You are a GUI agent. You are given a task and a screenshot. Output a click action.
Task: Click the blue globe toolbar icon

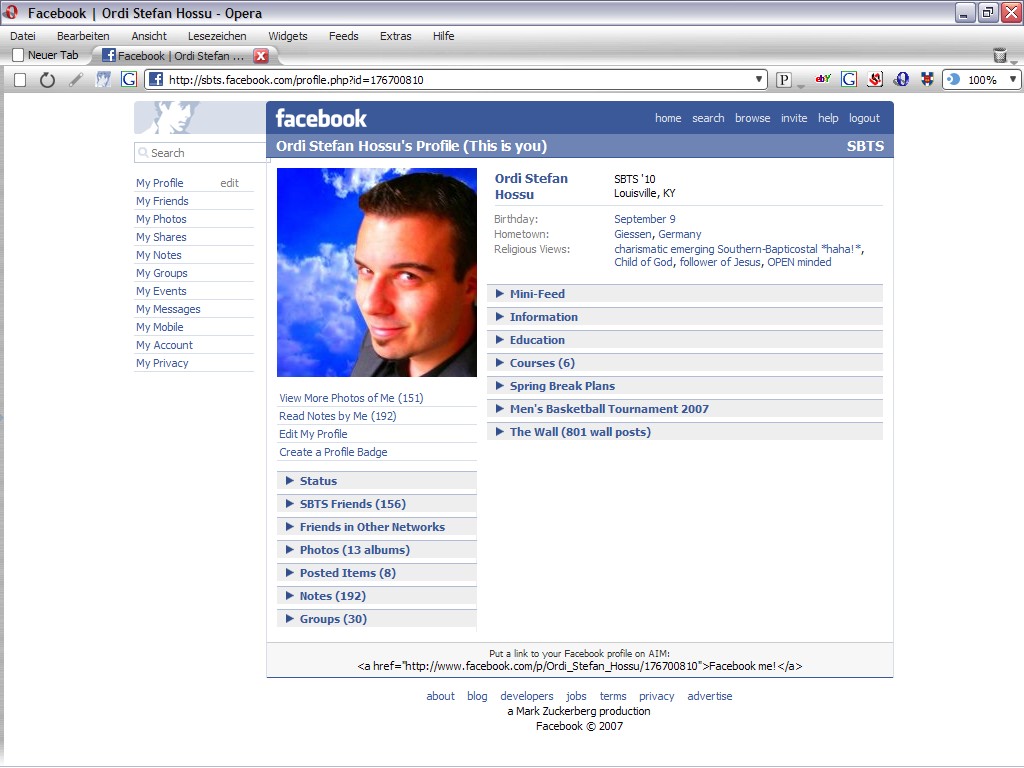coord(902,80)
